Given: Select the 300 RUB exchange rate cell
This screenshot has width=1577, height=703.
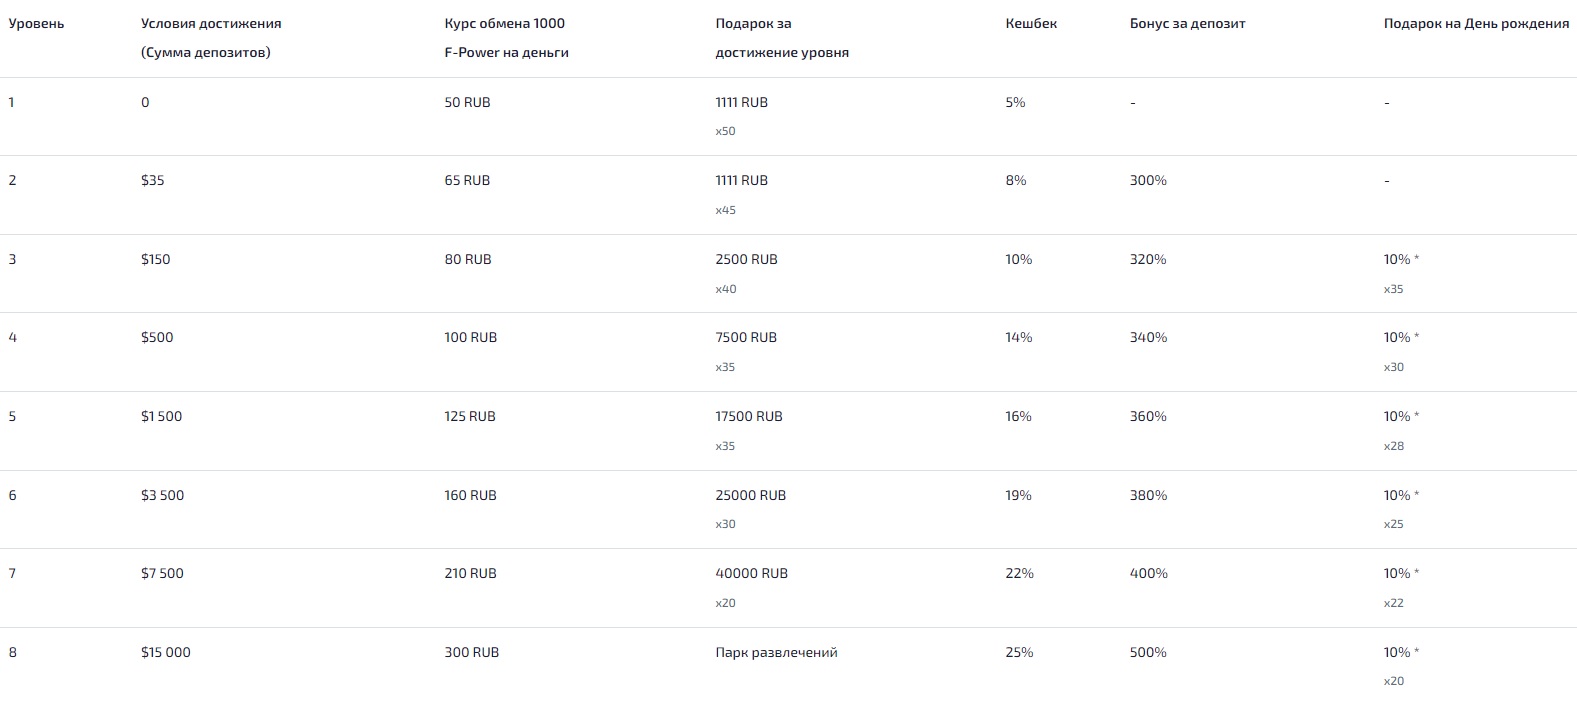Looking at the screenshot, I should pyautogui.click(x=471, y=652).
